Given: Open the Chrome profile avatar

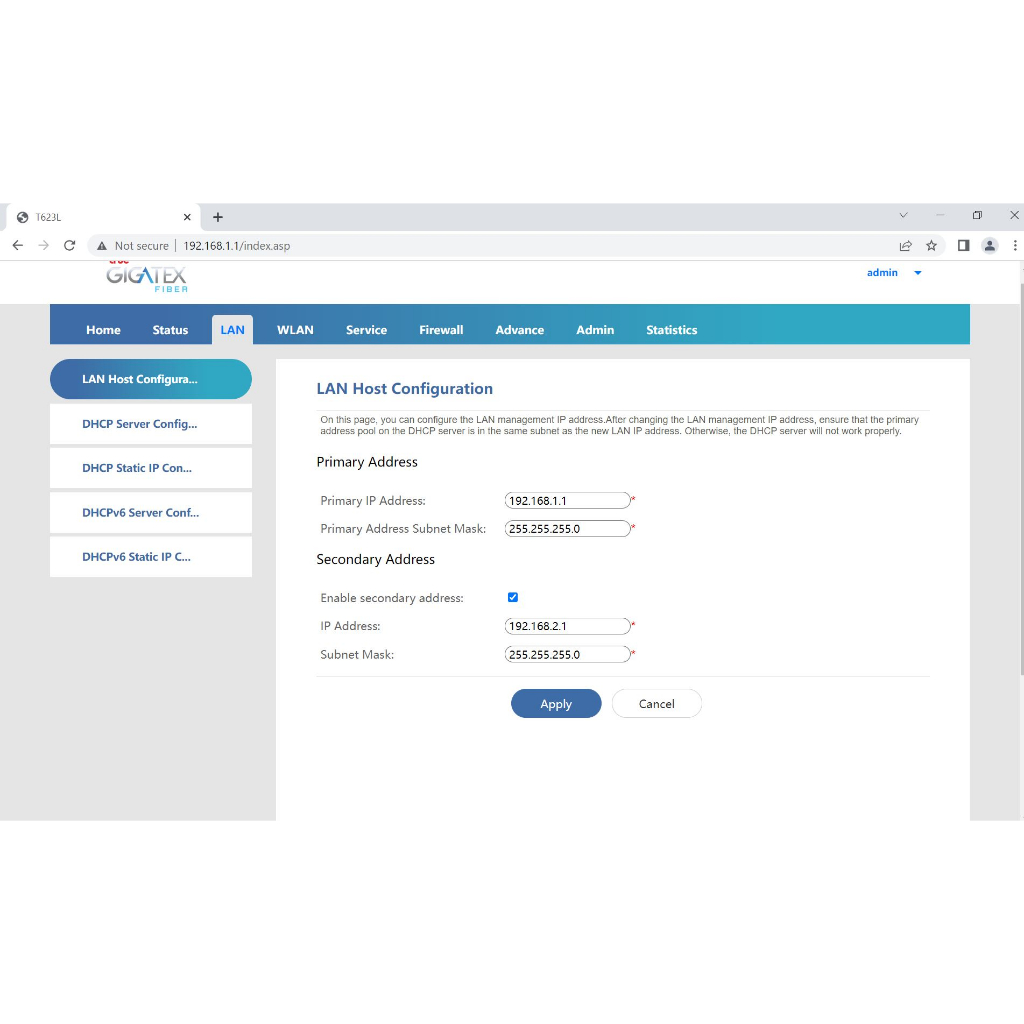Looking at the screenshot, I should [989, 245].
